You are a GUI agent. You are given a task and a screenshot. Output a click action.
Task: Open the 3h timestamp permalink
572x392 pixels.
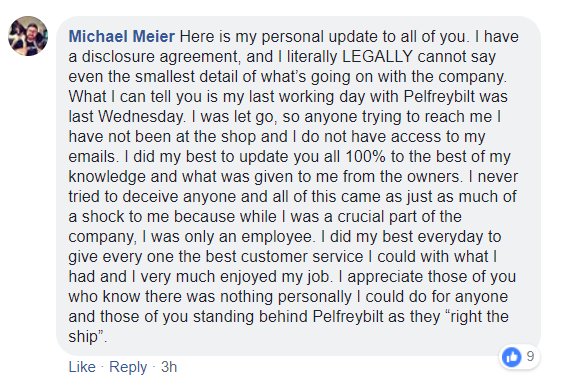[169, 366]
